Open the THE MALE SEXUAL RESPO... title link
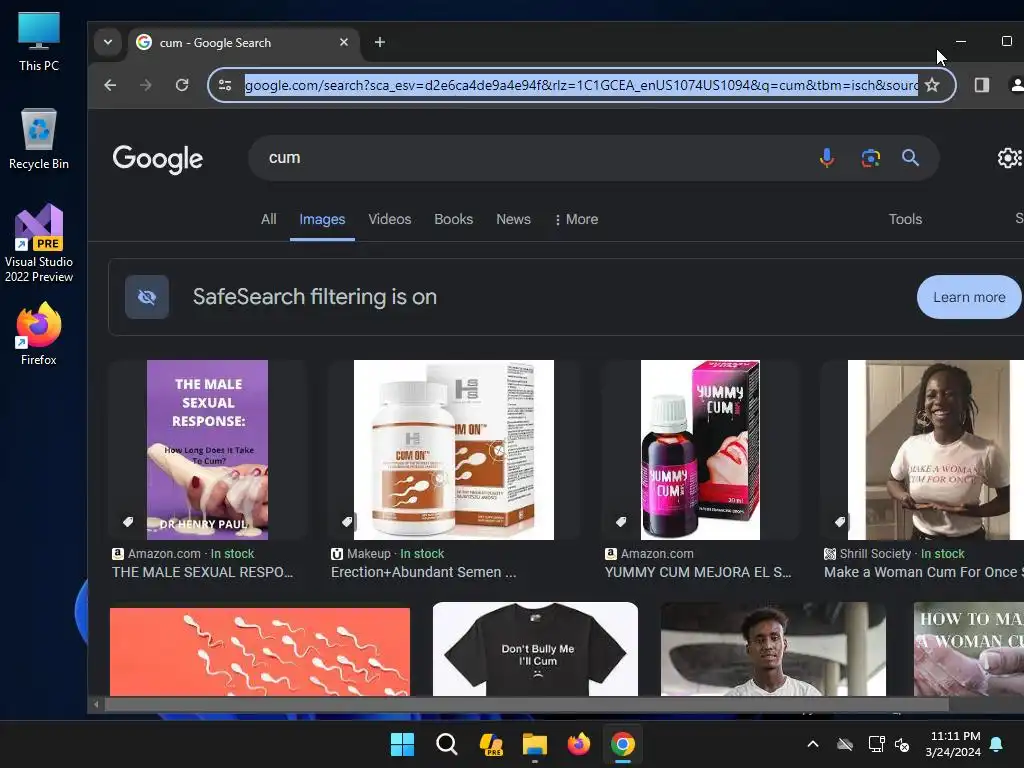The image size is (1024, 768). click(x=202, y=572)
